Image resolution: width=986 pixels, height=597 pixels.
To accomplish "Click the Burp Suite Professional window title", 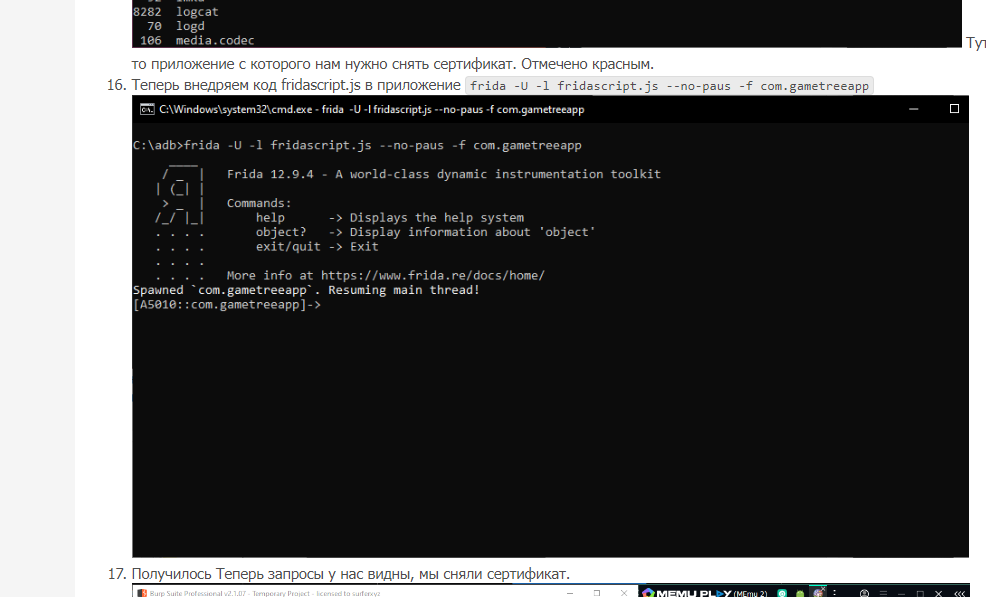I will pyautogui.click(x=265, y=593).
